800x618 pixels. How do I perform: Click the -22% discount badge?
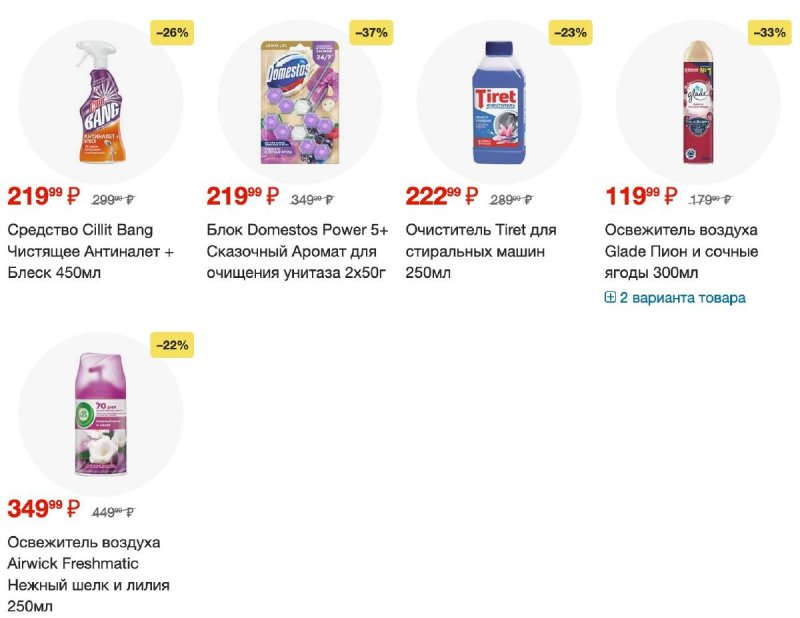click(x=172, y=345)
